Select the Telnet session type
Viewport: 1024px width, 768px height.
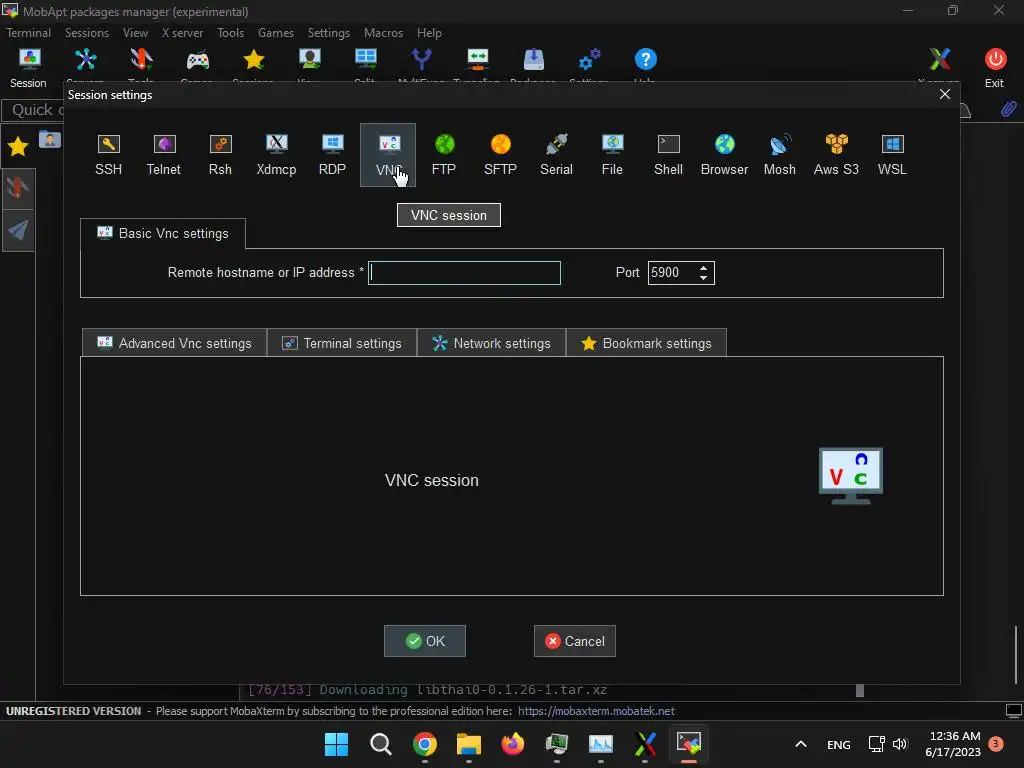pos(163,155)
